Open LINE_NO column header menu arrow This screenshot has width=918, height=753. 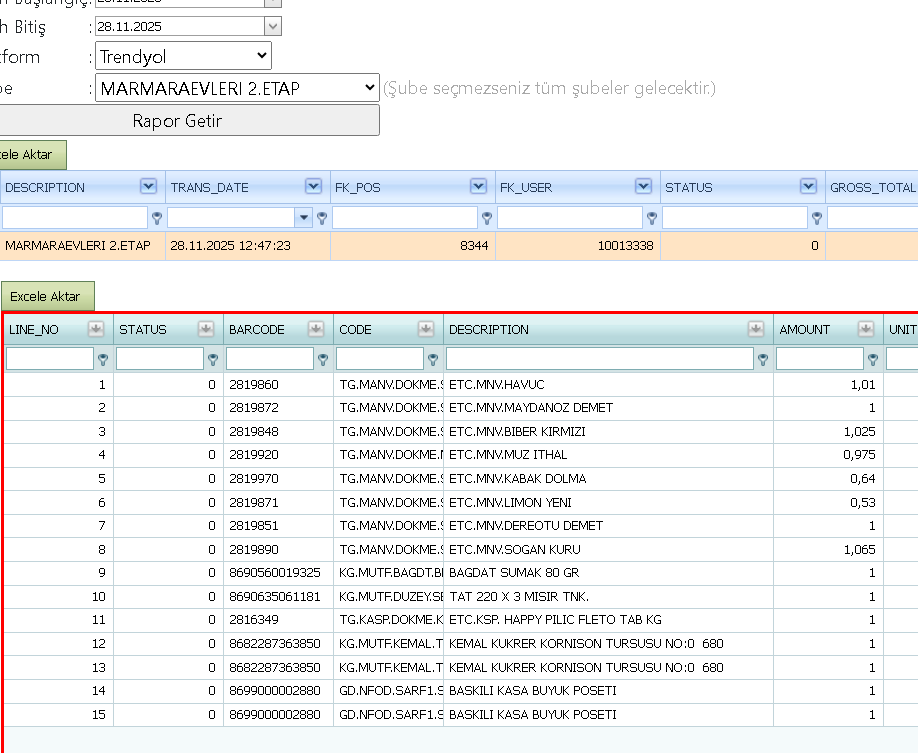96,329
